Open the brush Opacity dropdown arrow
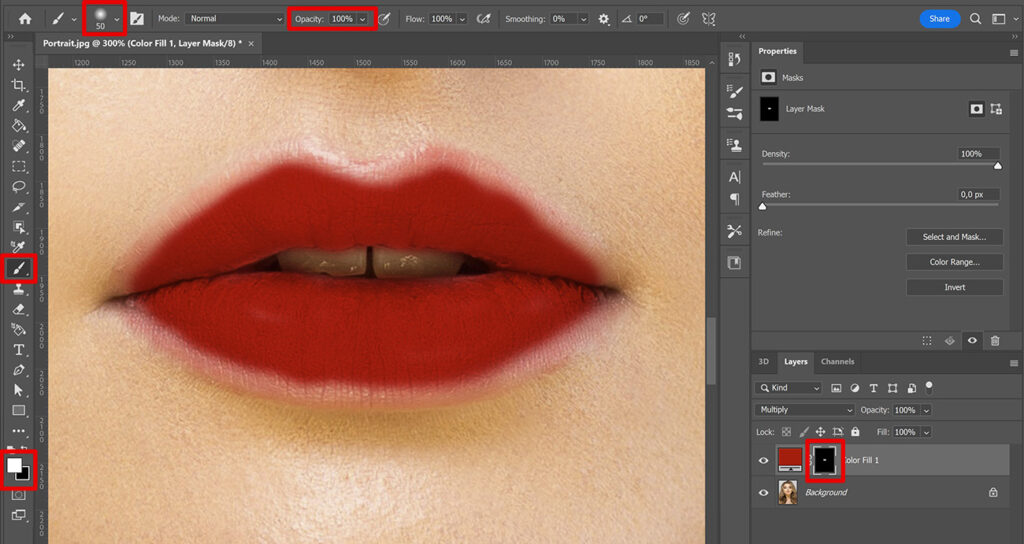 [362, 19]
